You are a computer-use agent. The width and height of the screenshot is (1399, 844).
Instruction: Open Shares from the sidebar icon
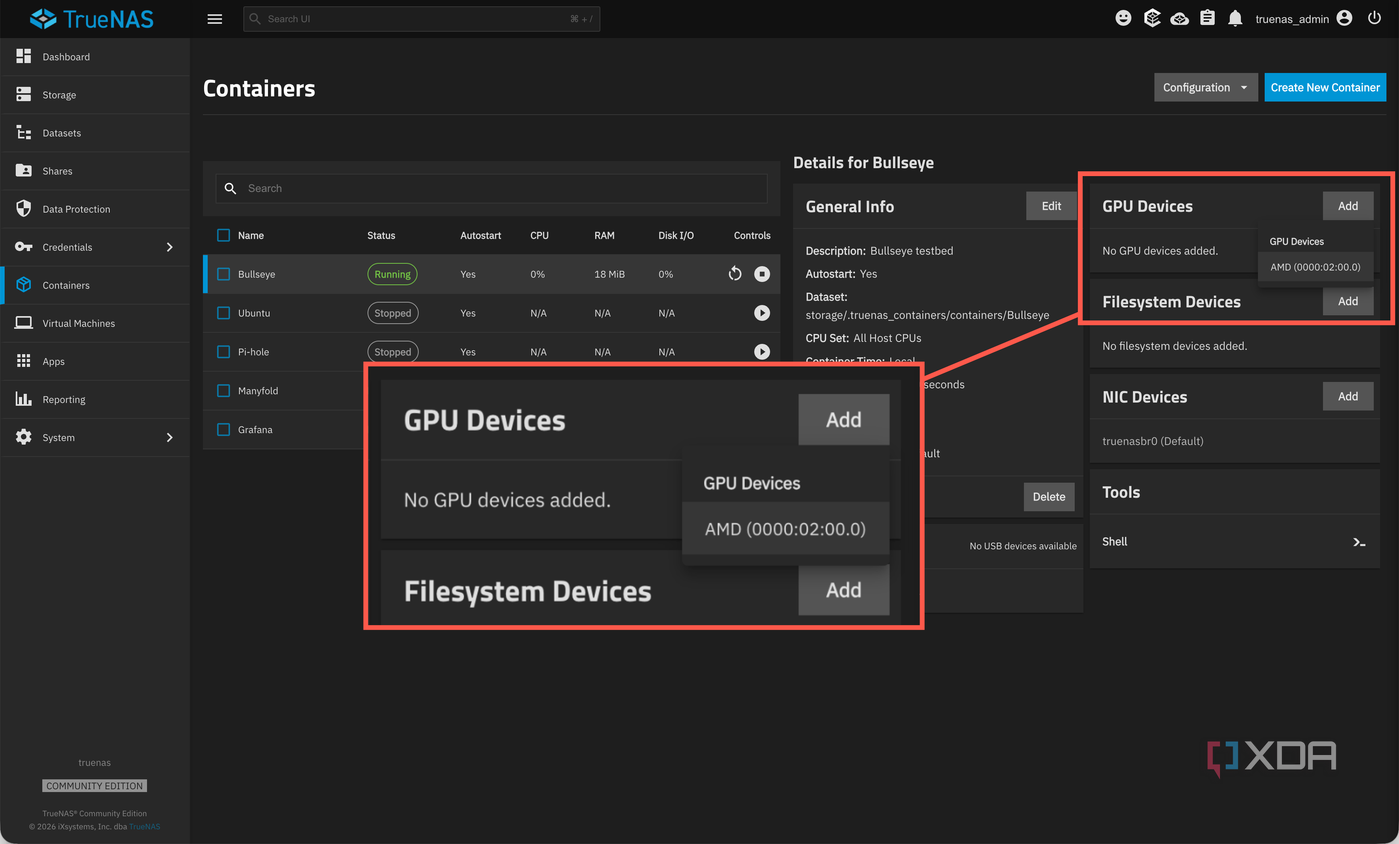[24, 171]
